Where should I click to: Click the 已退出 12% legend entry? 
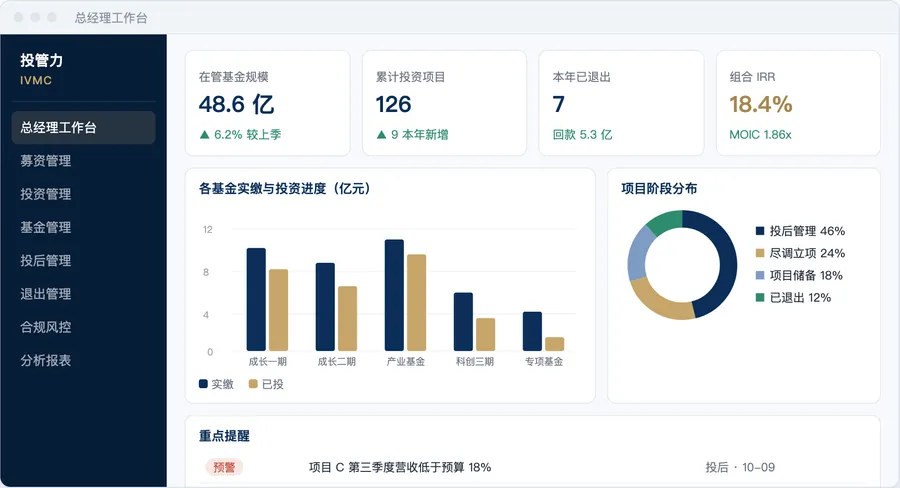click(793, 297)
